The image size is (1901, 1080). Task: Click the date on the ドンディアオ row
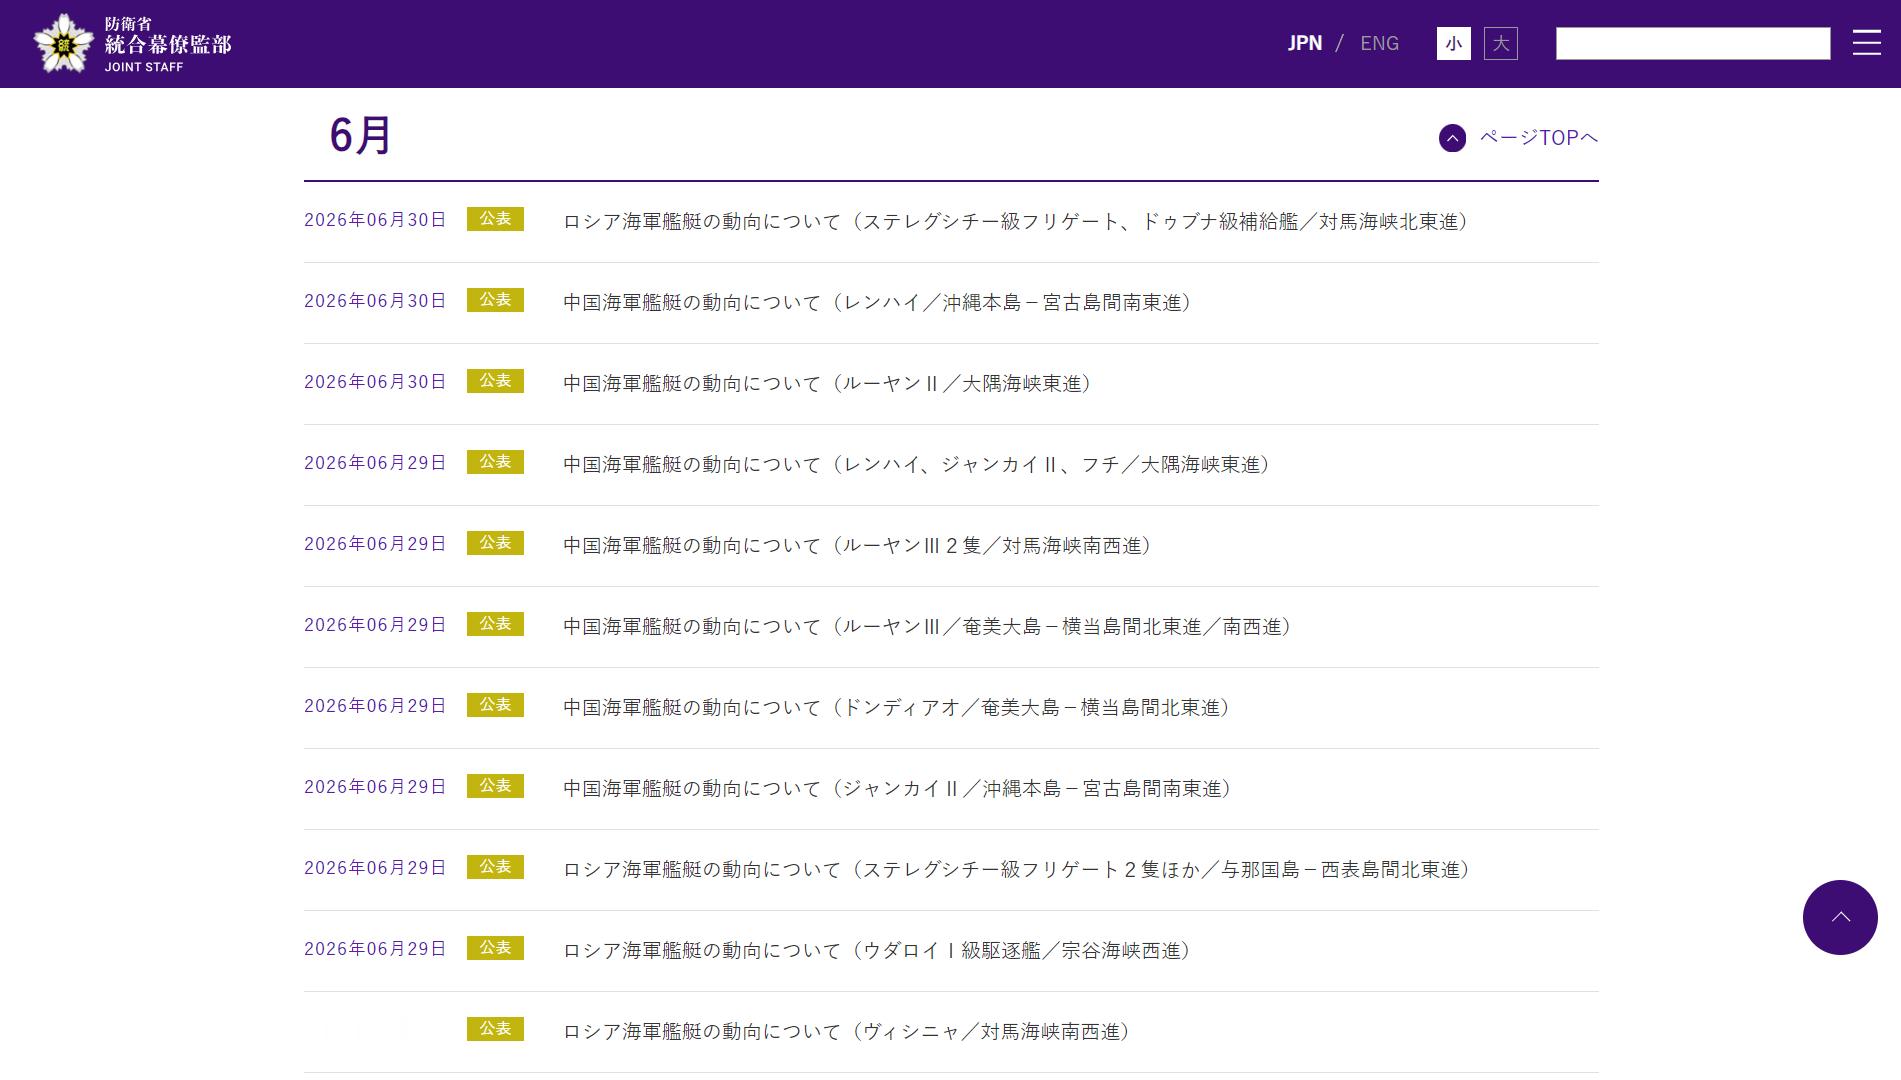[x=375, y=706]
